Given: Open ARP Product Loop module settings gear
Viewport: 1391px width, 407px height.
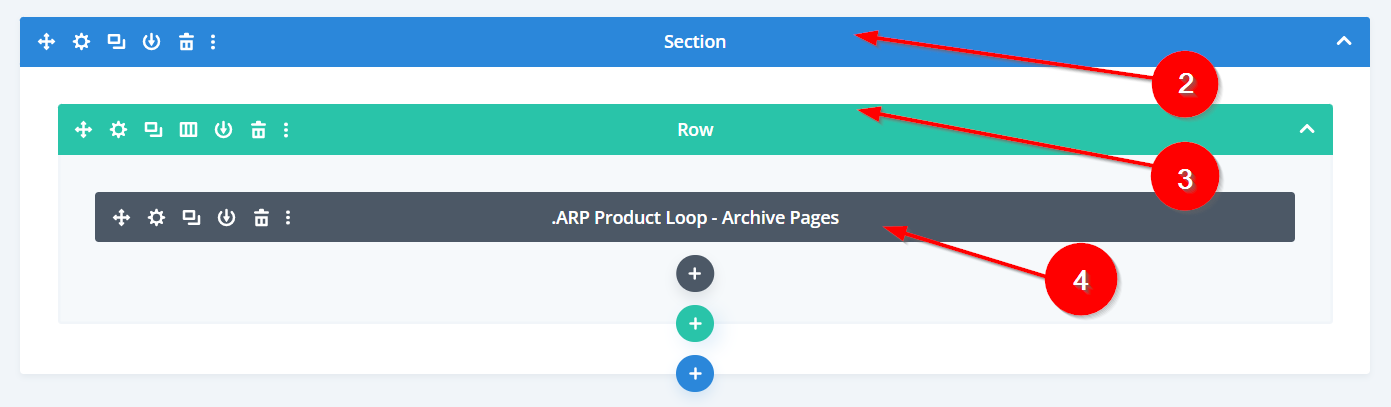Looking at the screenshot, I should click(x=156, y=217).
